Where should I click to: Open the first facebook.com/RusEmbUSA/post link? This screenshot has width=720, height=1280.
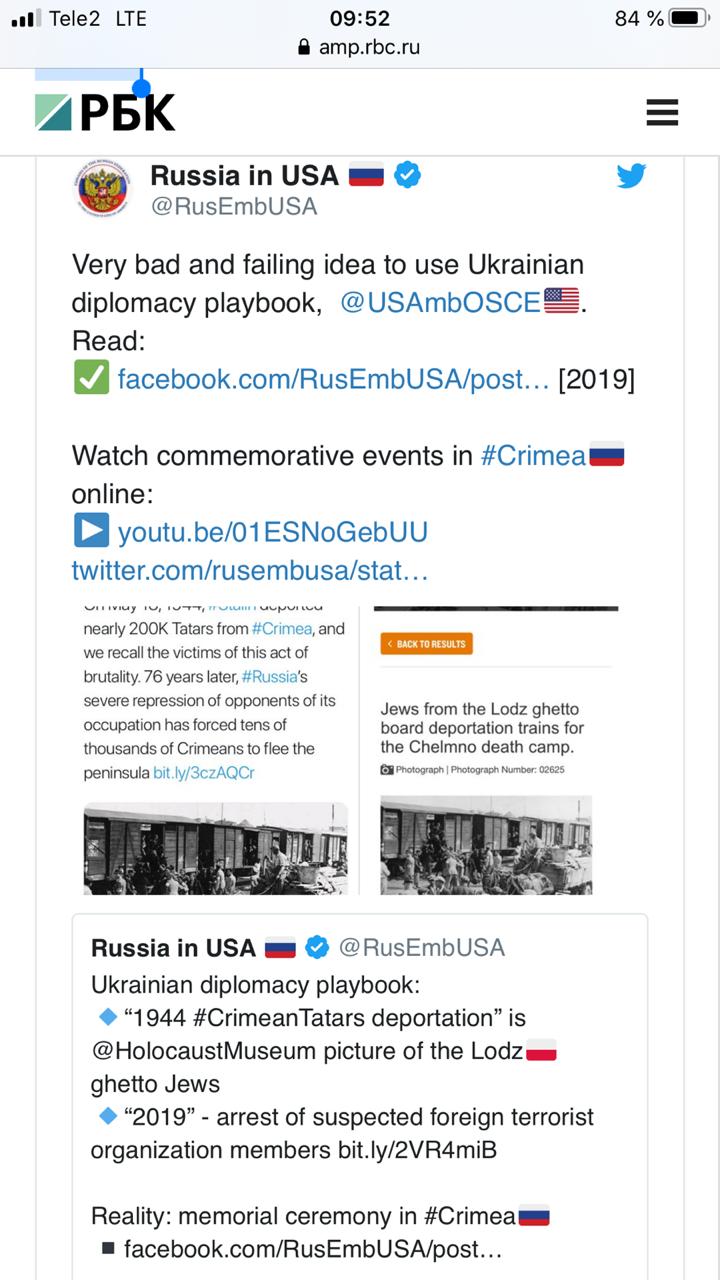(333, 380)
